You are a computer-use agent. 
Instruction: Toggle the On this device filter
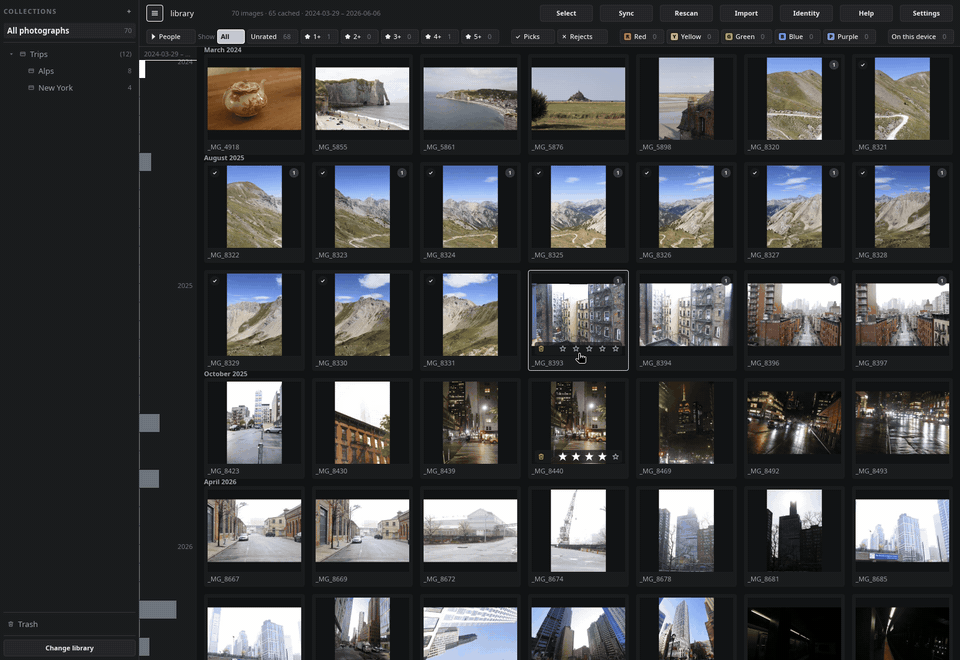tap(920, 37)
